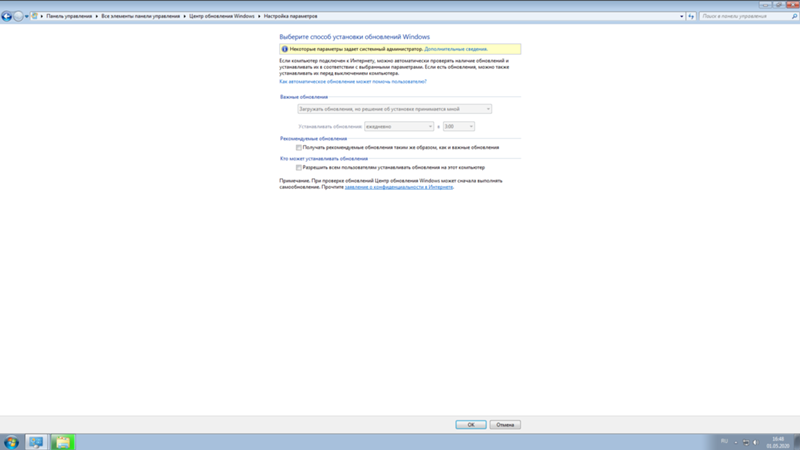Click the Кто может устанавливать обновления label
This screenshot has width=800, height=450.
coord(324,159)
